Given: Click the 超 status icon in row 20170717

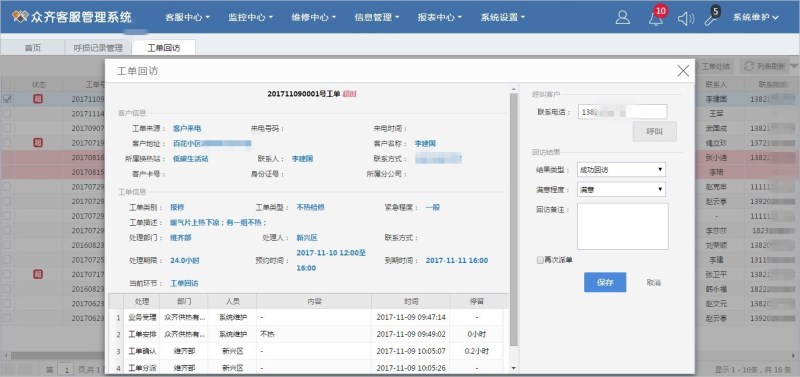Looking at the screenshot, I should pos(38,274).
